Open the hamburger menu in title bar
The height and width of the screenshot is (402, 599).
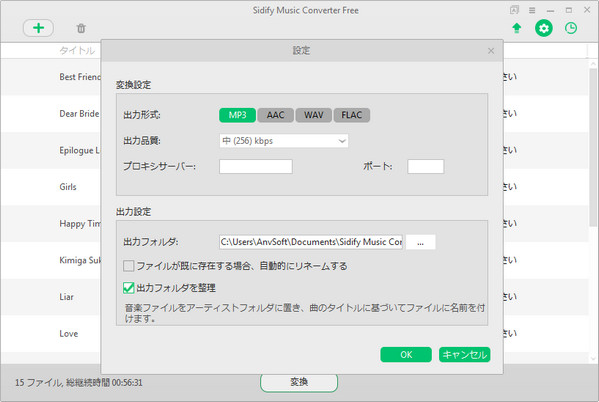click(x=532, y=10)
